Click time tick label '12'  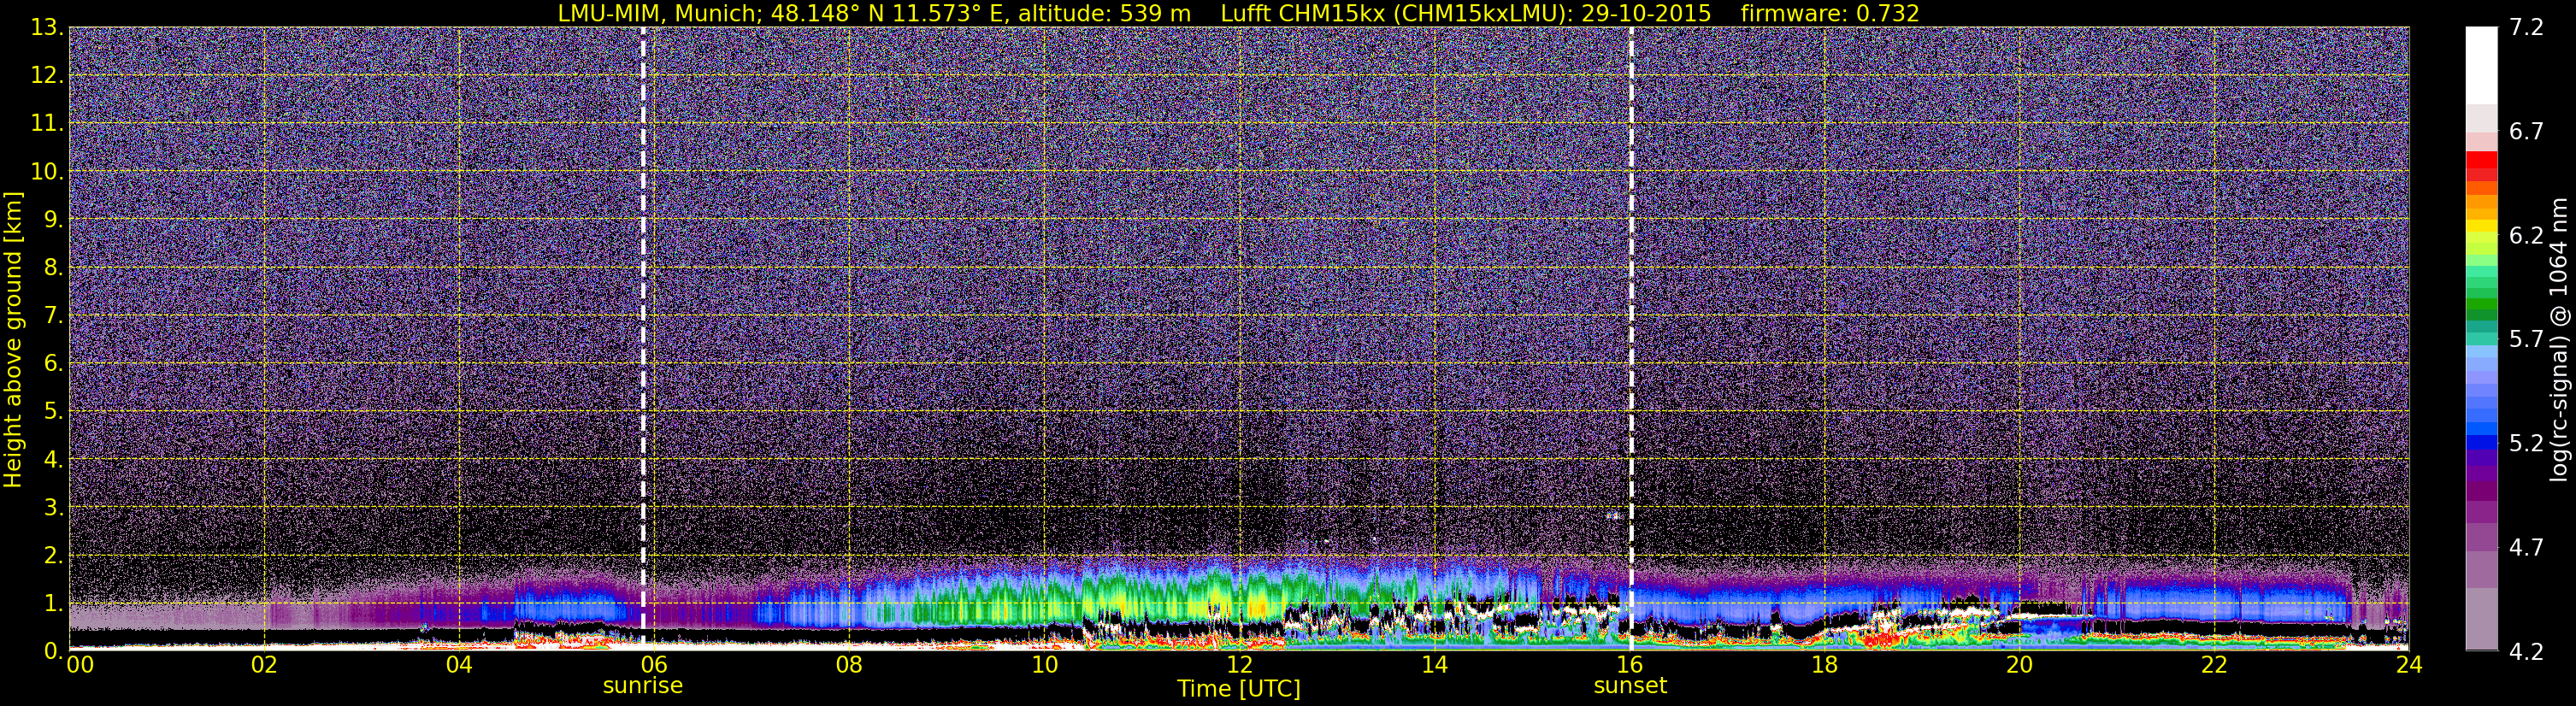pos(1239,666)
